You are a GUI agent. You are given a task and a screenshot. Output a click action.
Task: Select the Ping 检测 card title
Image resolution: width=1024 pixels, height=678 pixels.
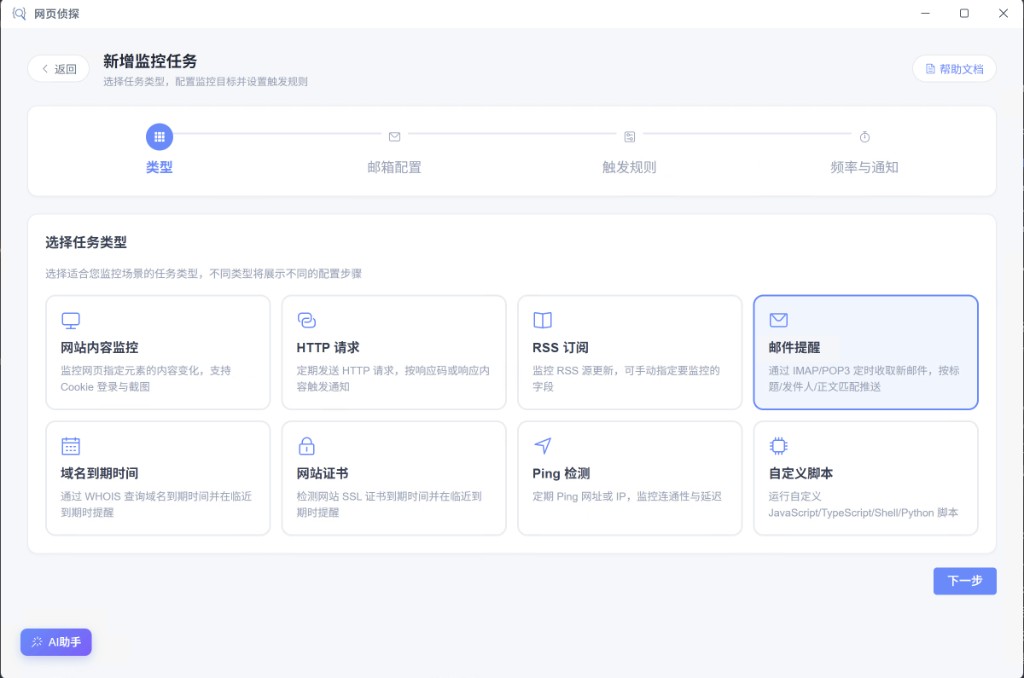pos(561,473)
